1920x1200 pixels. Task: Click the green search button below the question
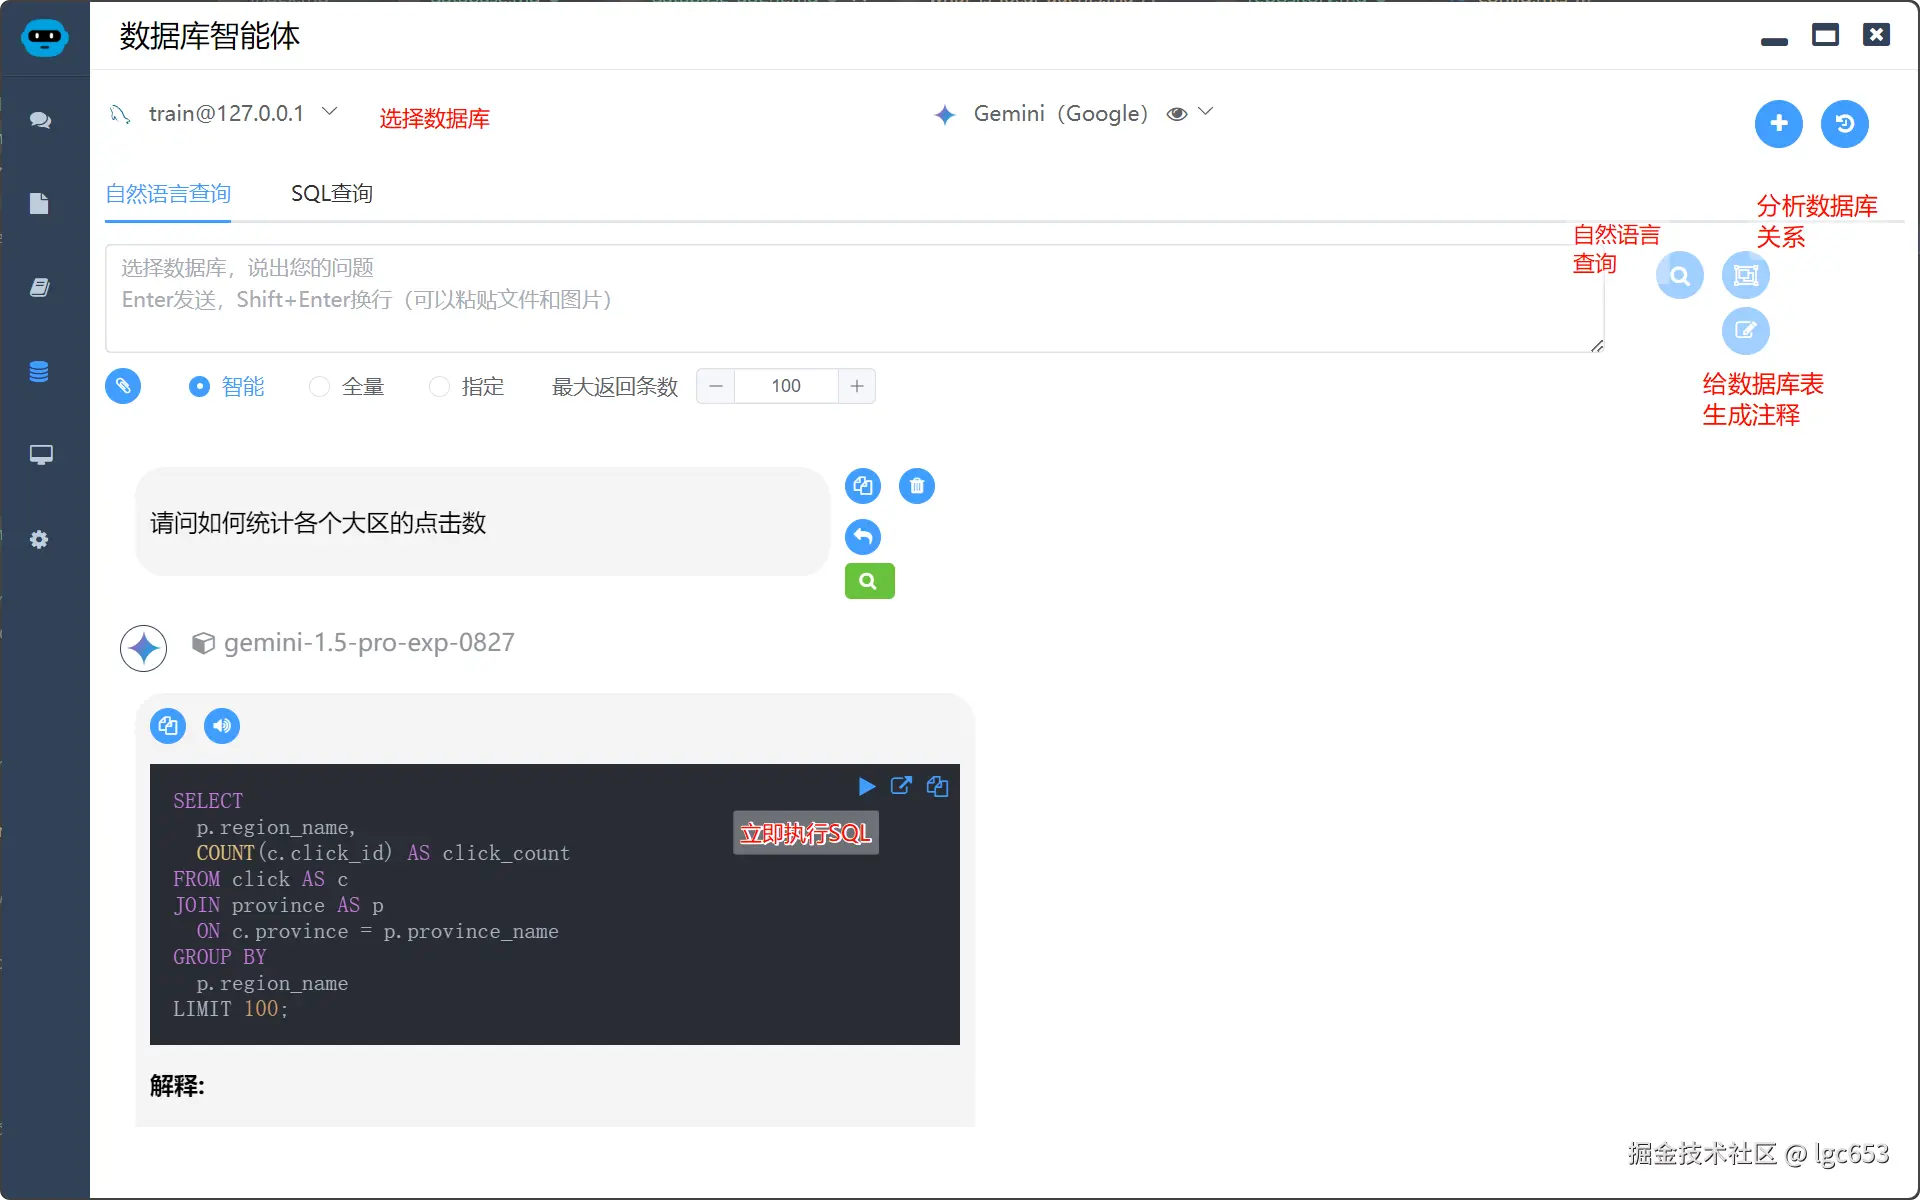coord(868,580)
